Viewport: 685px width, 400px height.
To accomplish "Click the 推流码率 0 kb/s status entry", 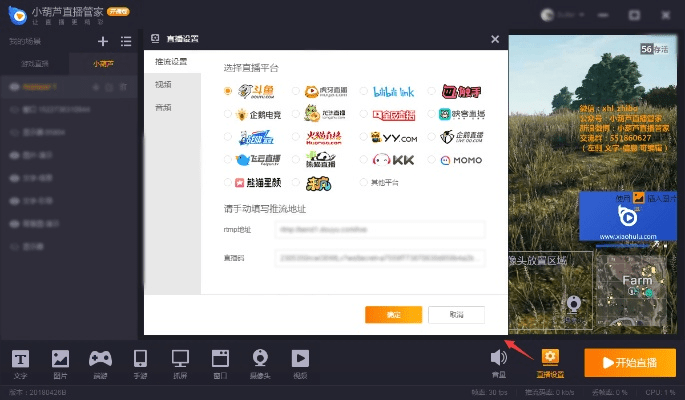I will pos(550,392).
